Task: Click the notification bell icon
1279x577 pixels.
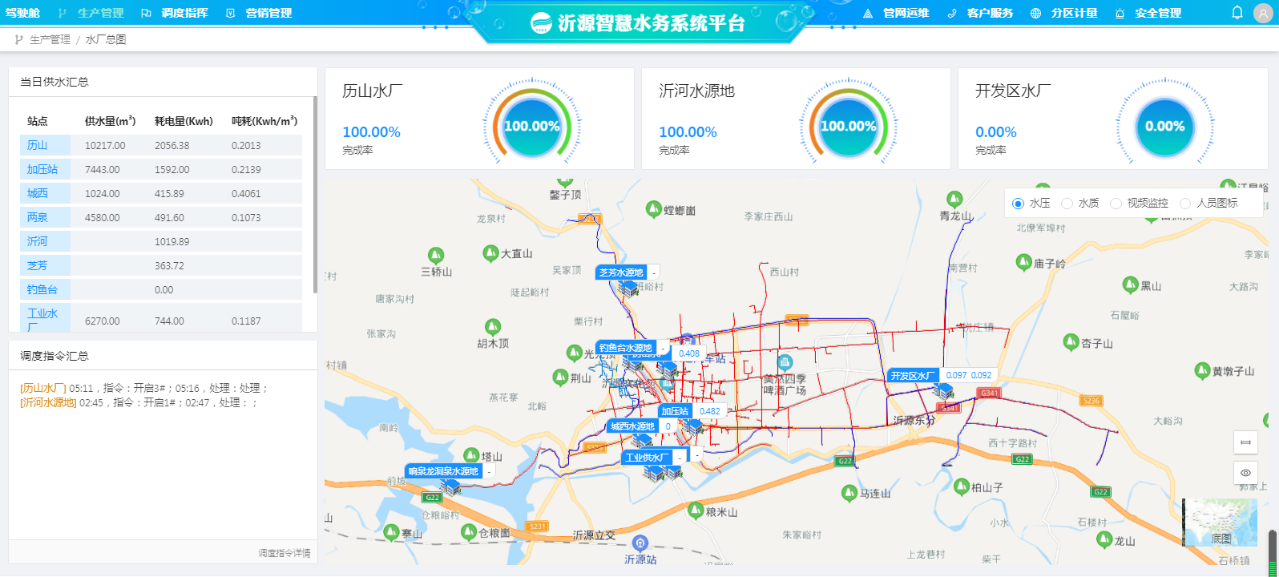Action: coord(1237,13)
